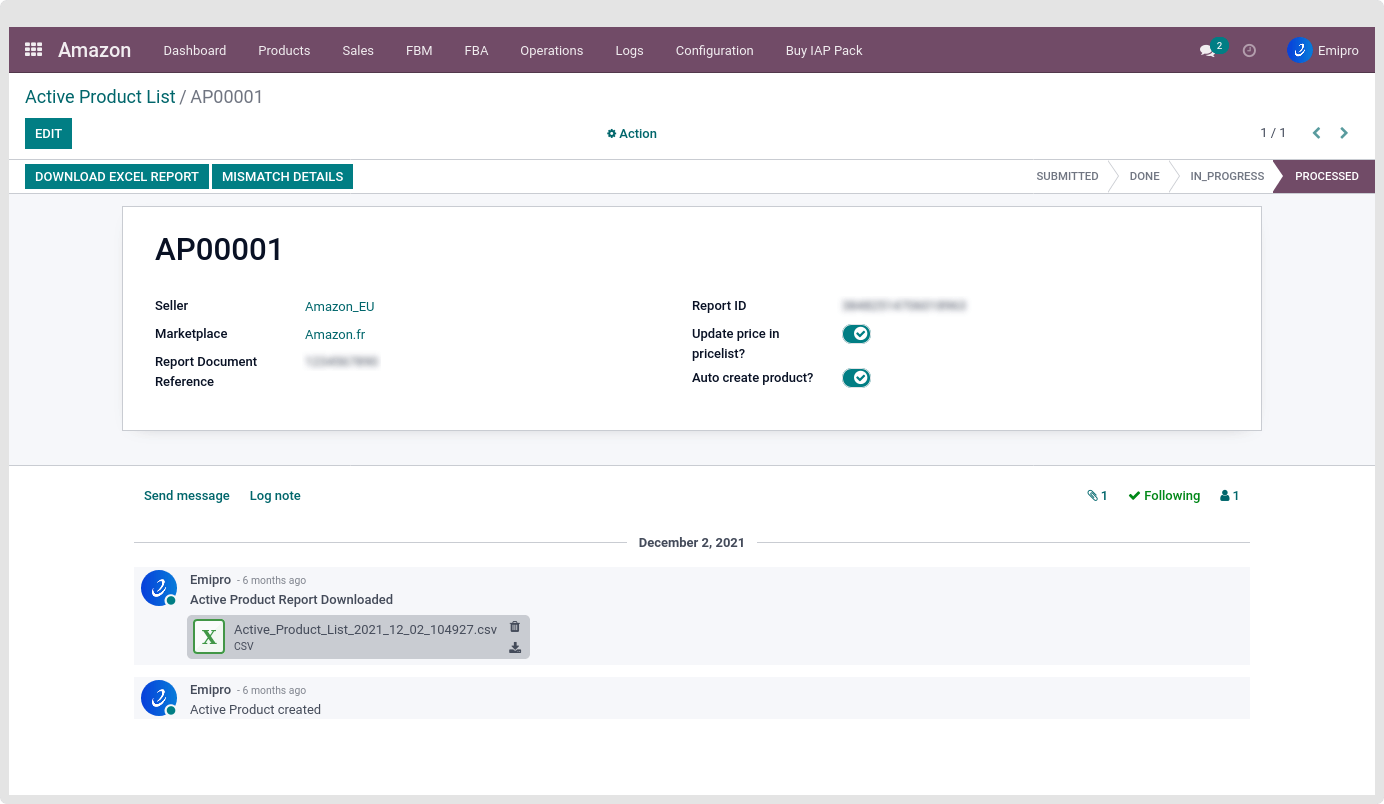The image size is (1384, 804).
Task: Download the Active_Product_List CSV attachment
Action: click(x=515, y=648)
